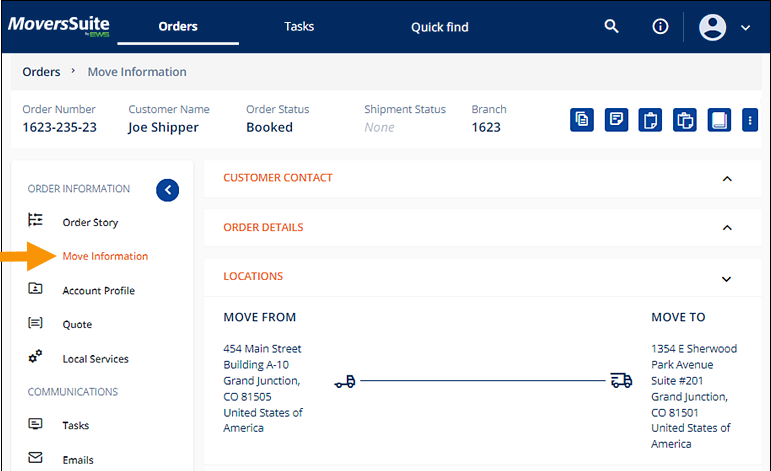
Task: Collapse the Locations section
Action: [x=727, y=279]
